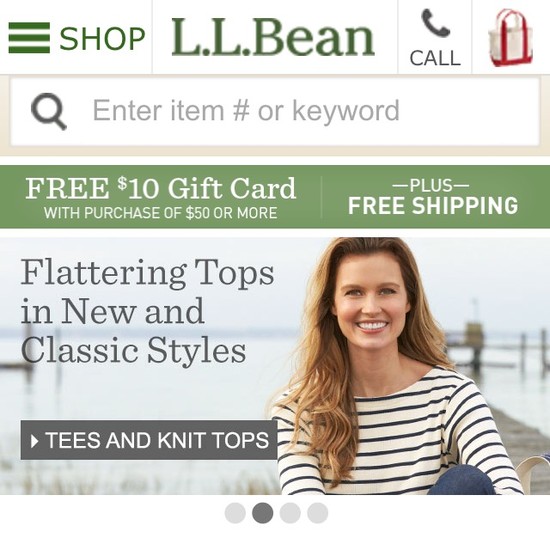Click the magnifying glass search icon
The height and width of the screenshot is (550, 550).
(48, 111)
